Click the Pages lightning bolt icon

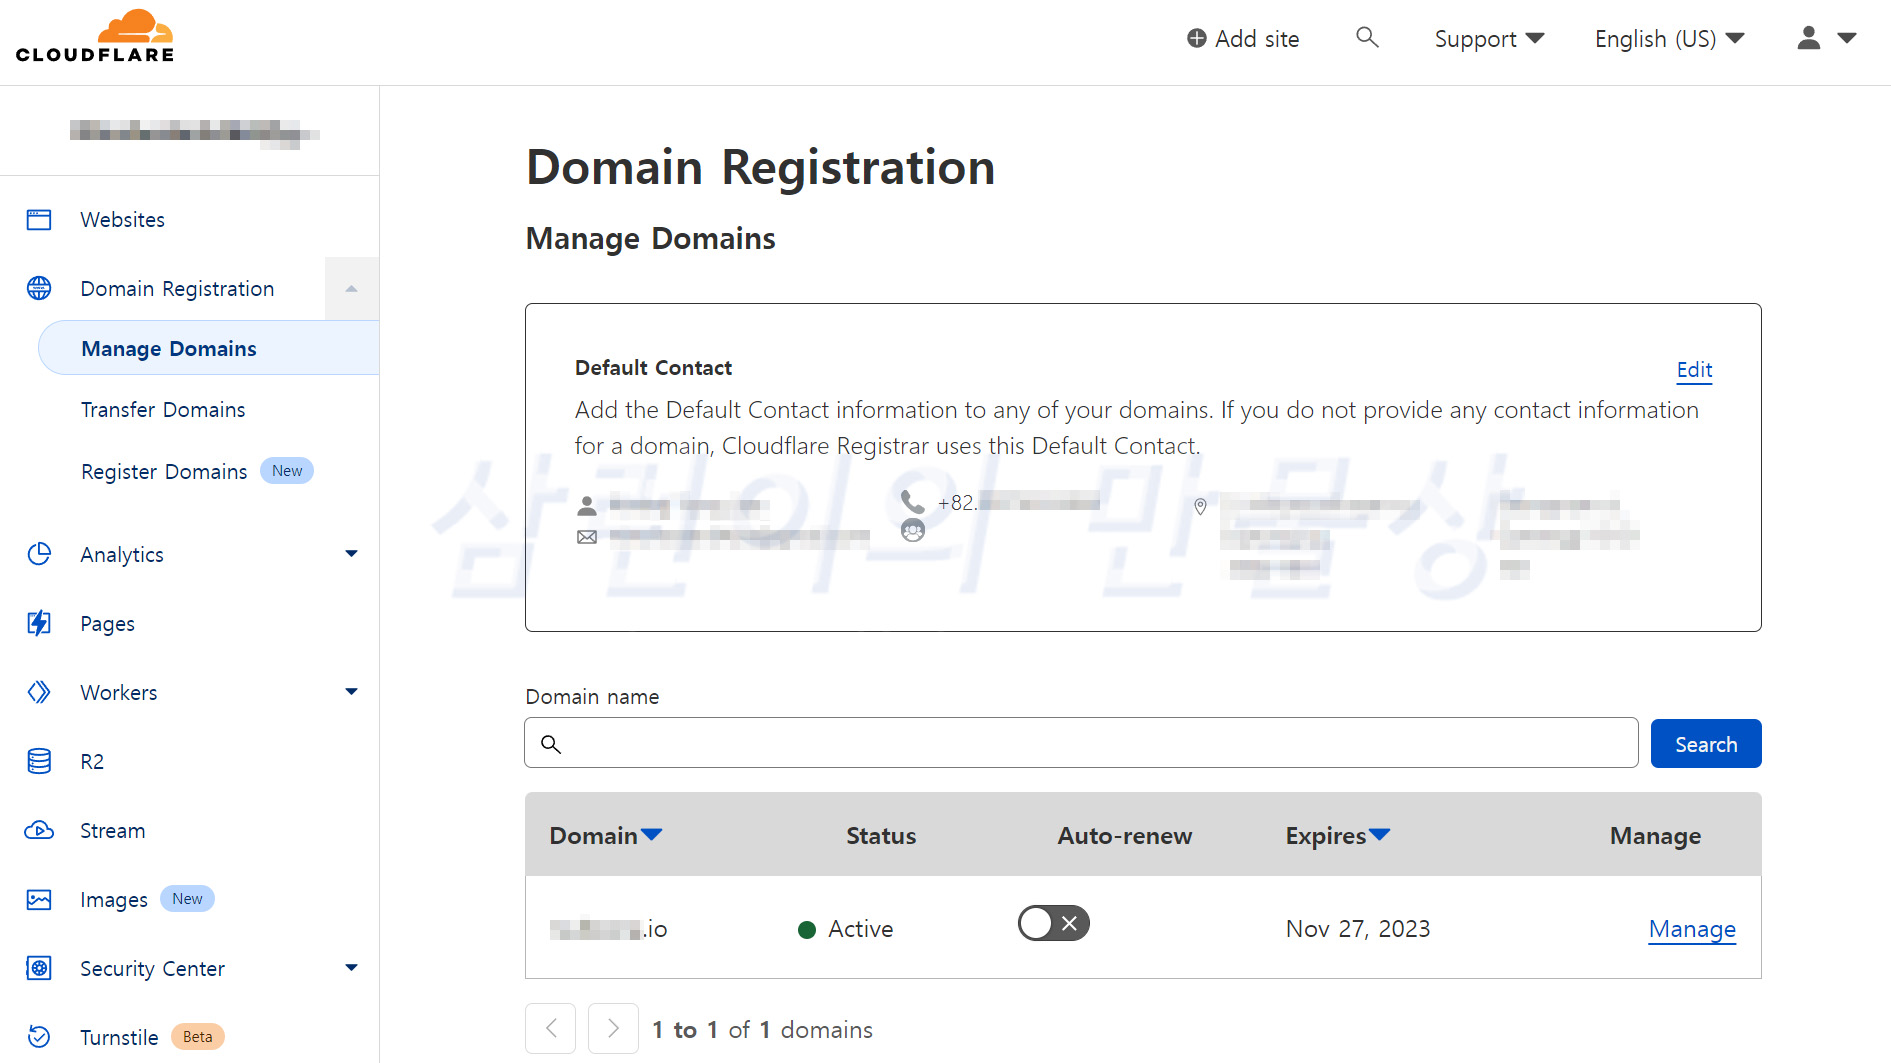click(39, 623)
